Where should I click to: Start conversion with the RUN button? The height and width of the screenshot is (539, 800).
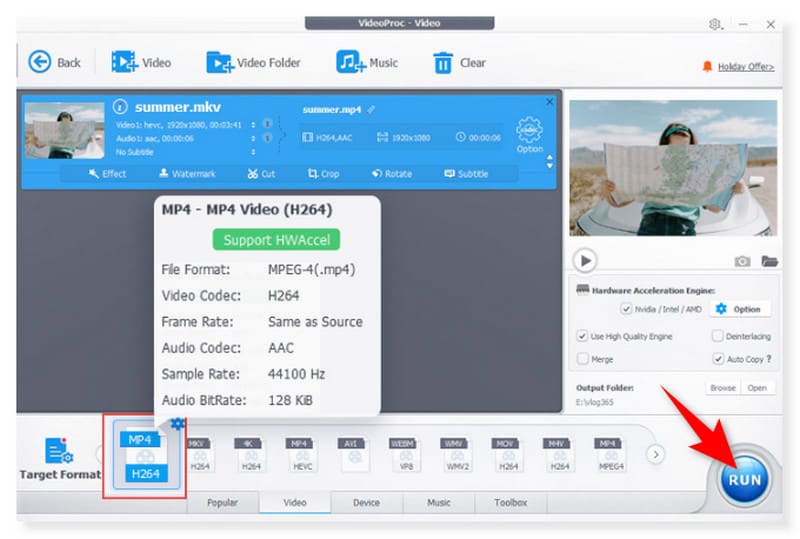(x=744, y=480)
